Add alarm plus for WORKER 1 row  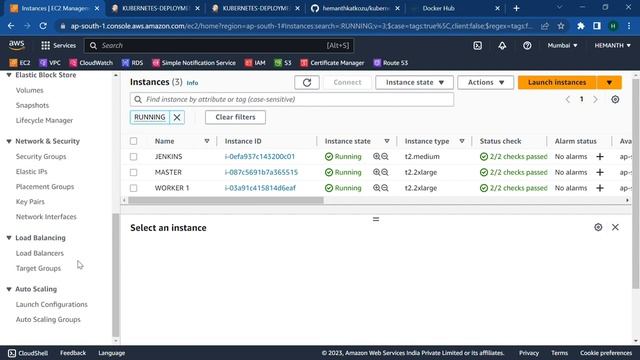click(x=600, y=188)
